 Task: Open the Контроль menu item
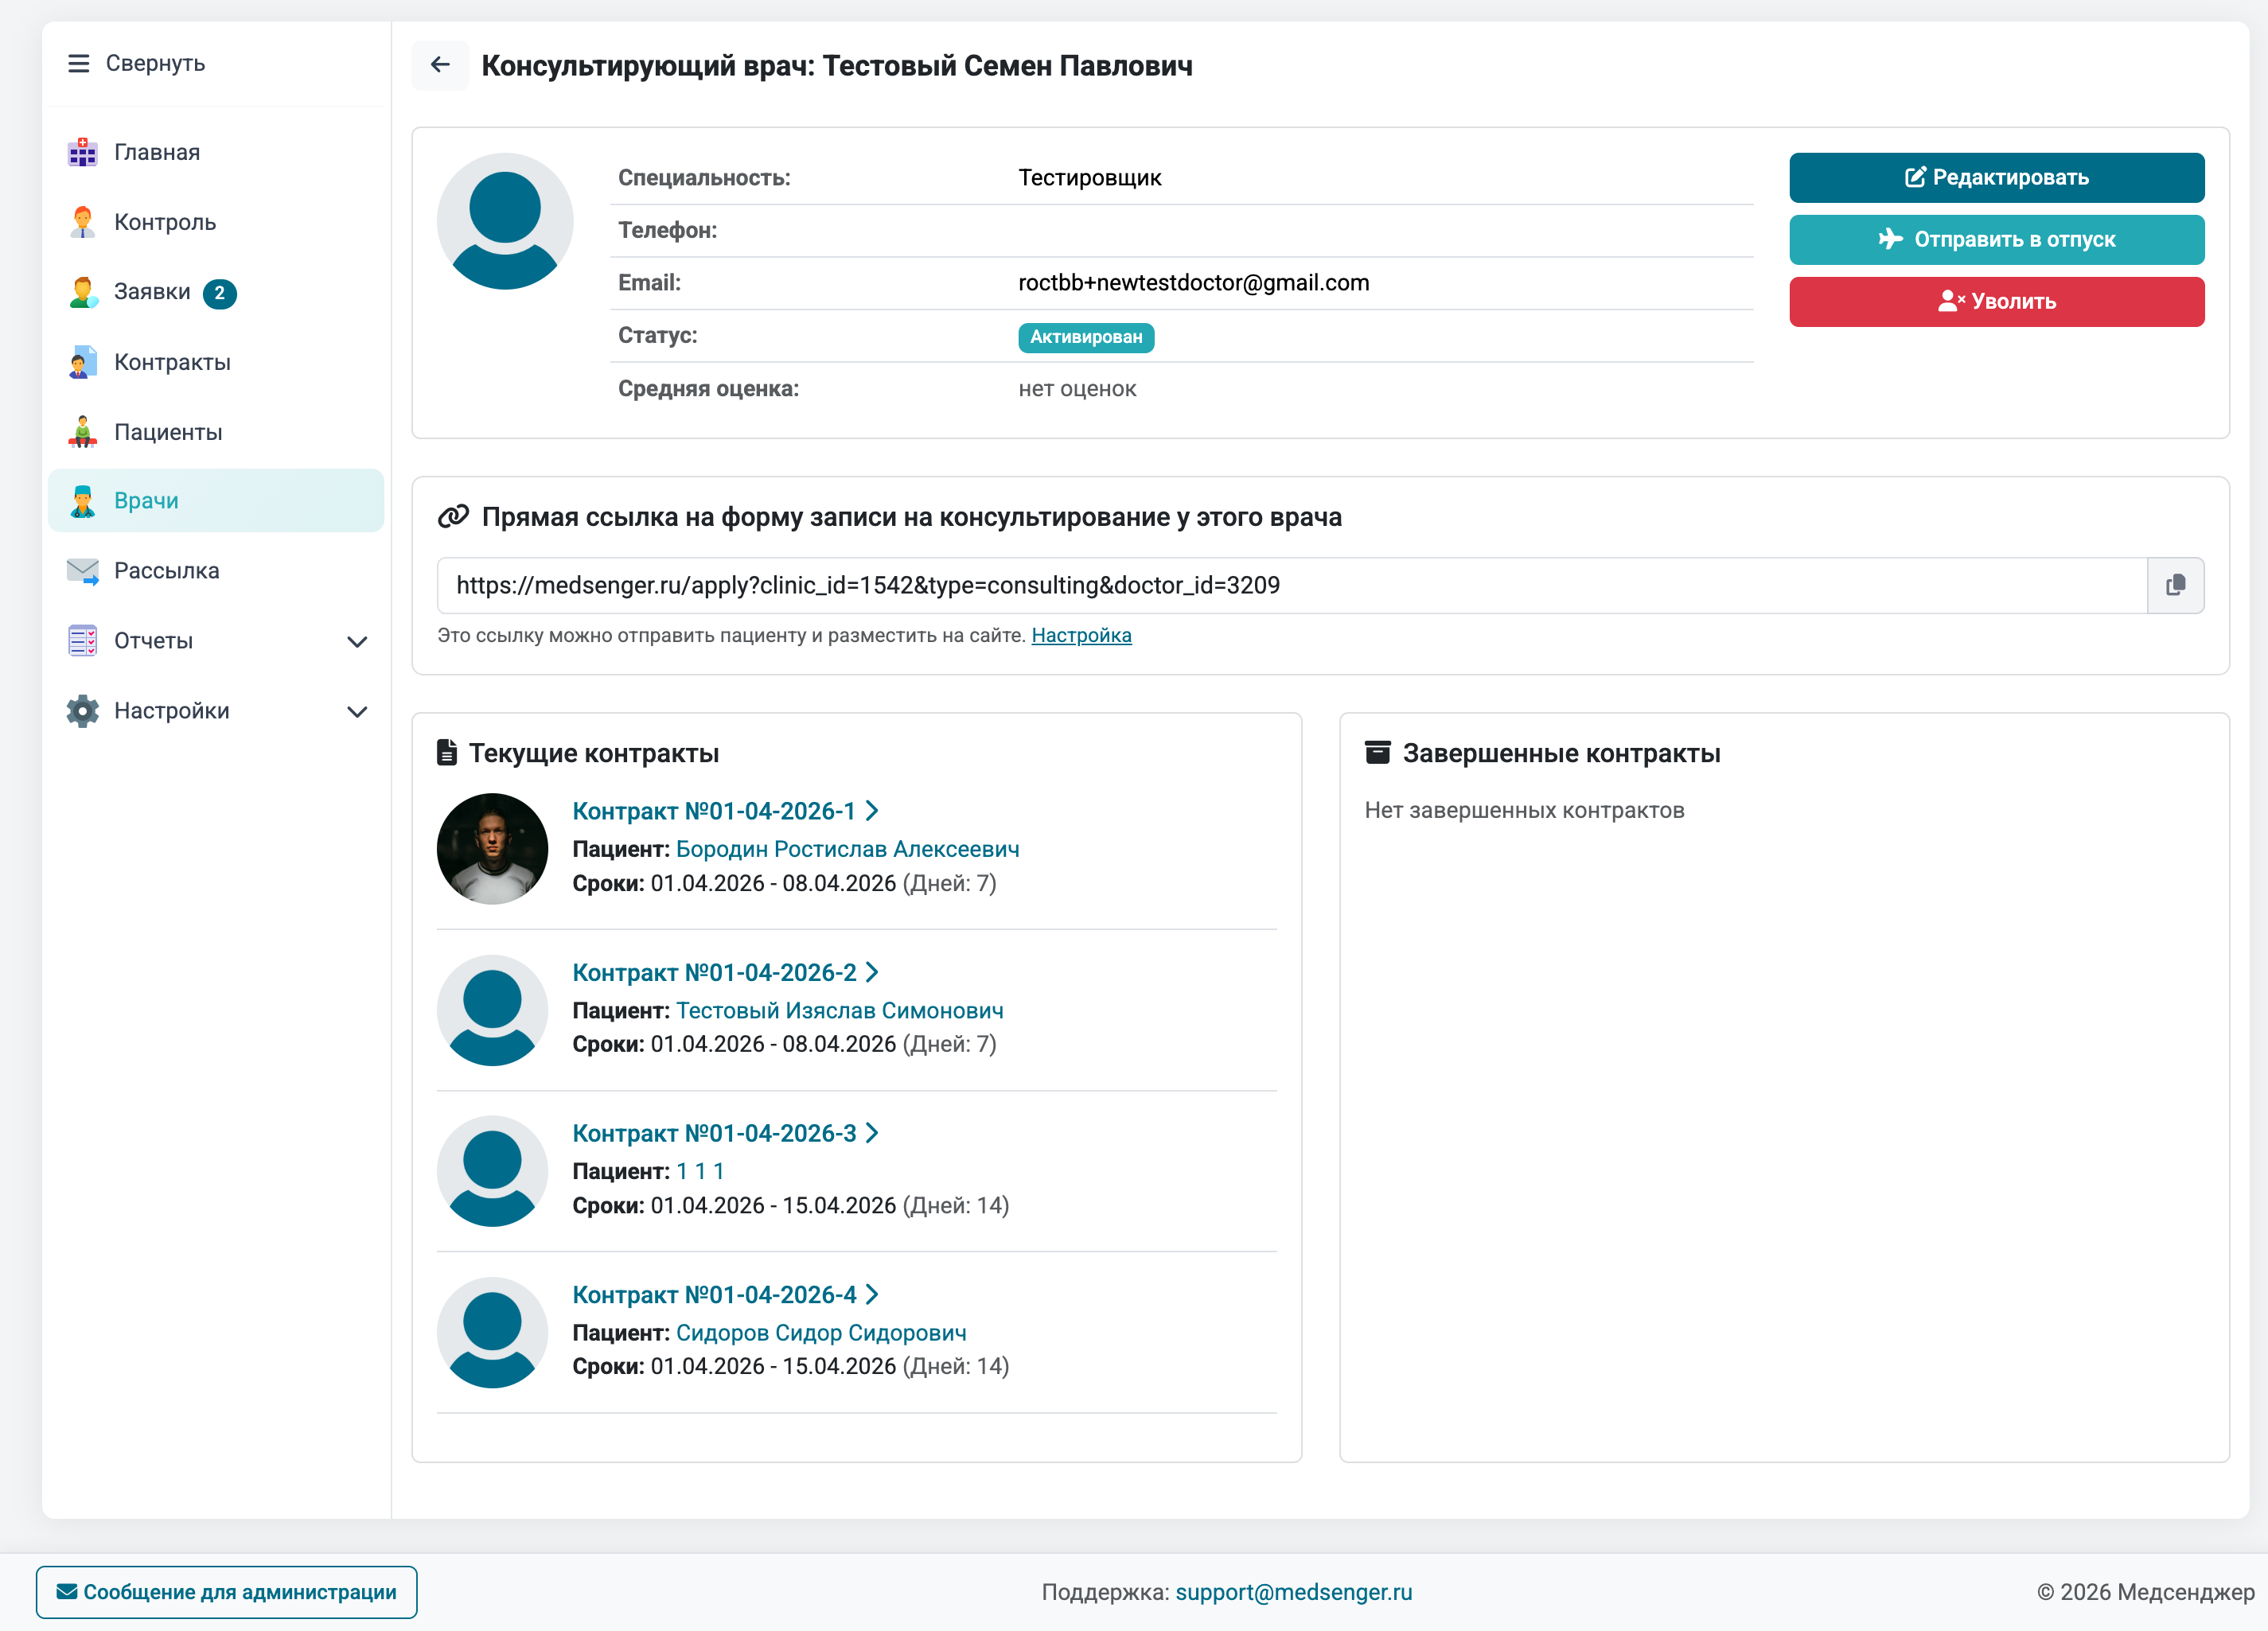click(x=216, y=222)
